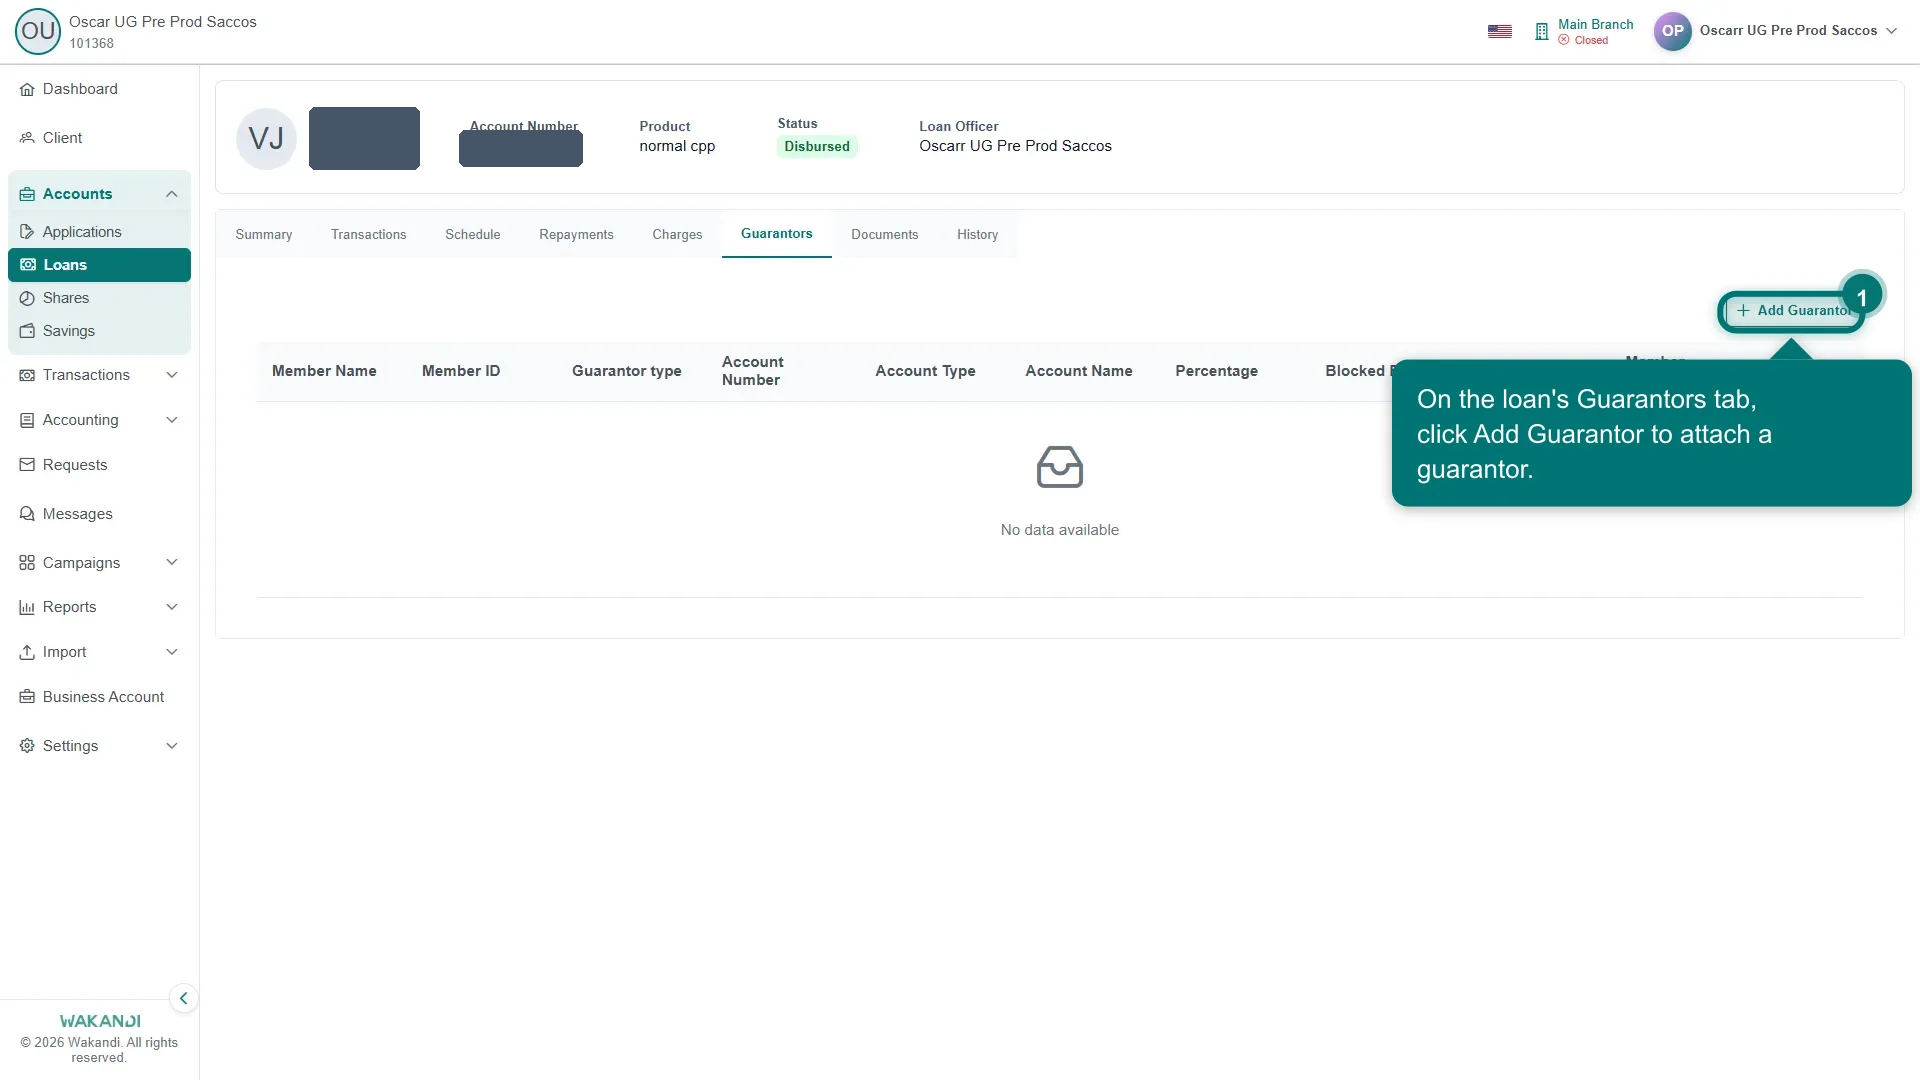Expand the Campaigns menu chevron
Viewport: 1920px width, 1080px height.
(172, 562)
